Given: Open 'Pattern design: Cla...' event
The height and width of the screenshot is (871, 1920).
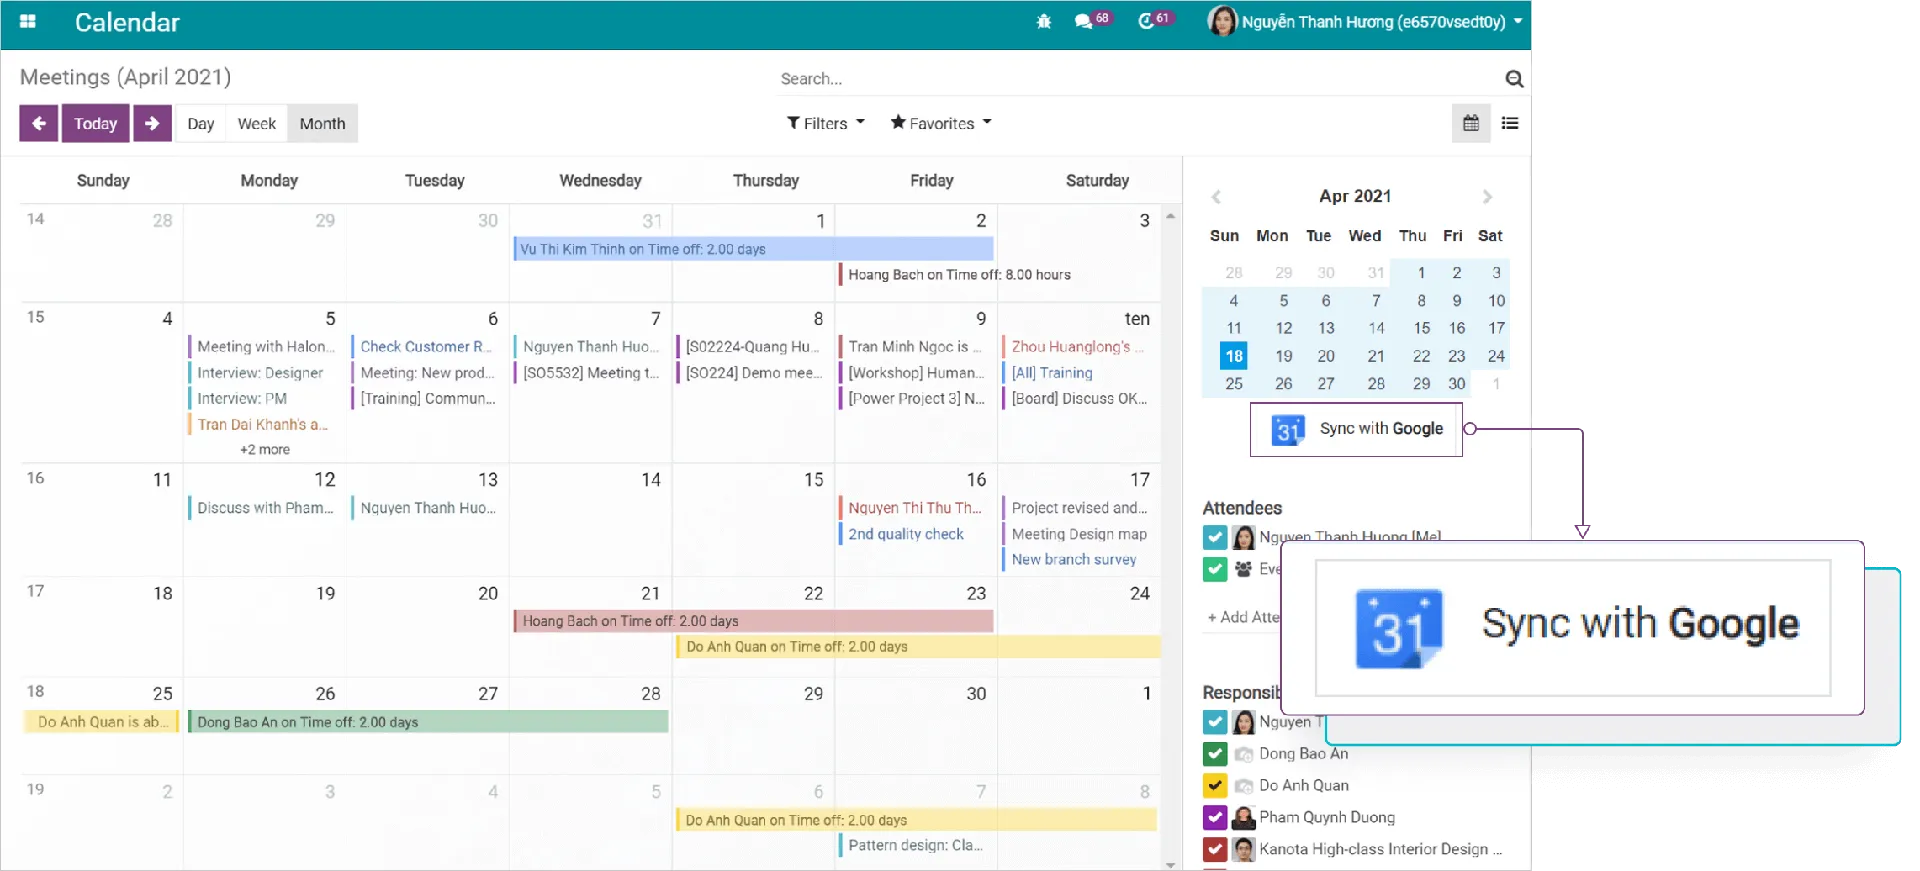Looking at the screenshot, I should click(x=914, y=846).
